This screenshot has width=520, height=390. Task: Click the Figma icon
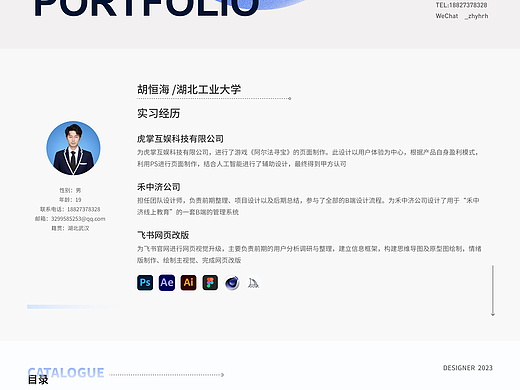coord(210,283)
